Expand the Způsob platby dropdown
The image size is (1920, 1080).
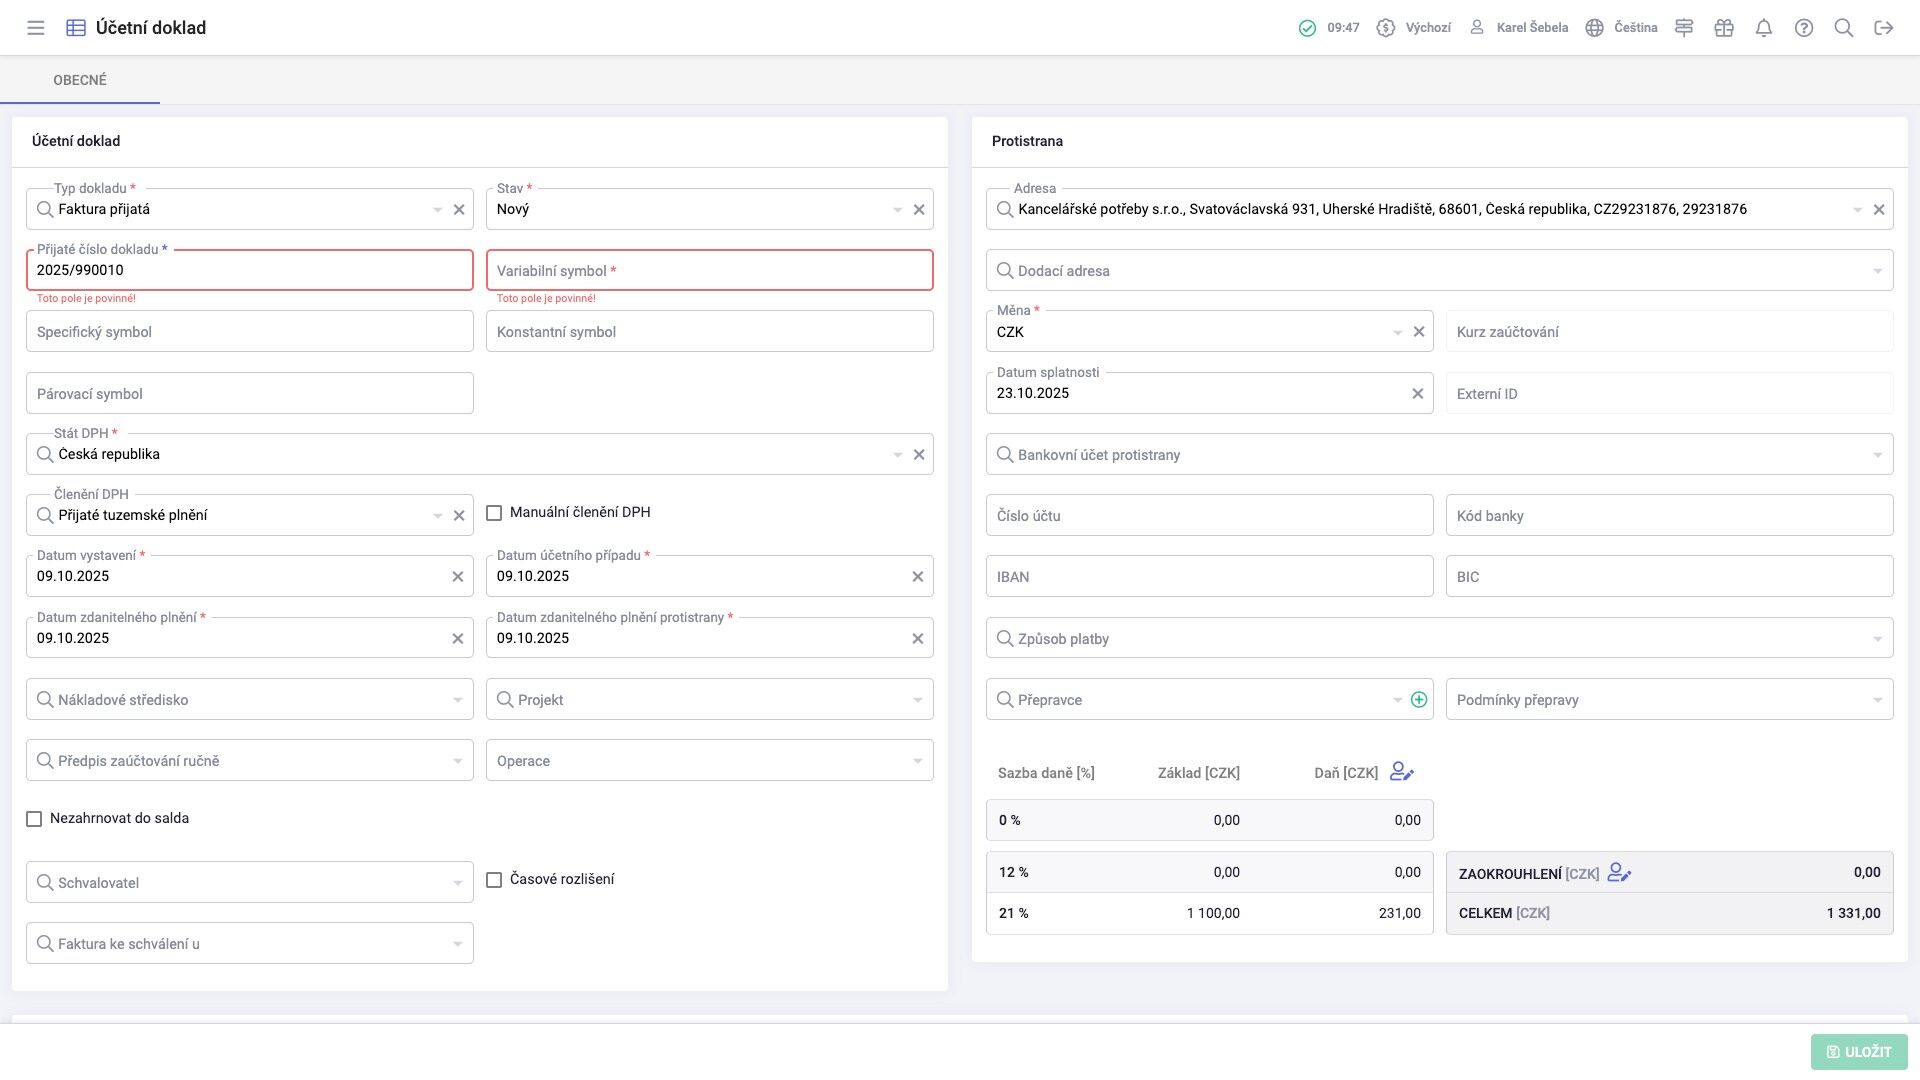click(1877, 639)
